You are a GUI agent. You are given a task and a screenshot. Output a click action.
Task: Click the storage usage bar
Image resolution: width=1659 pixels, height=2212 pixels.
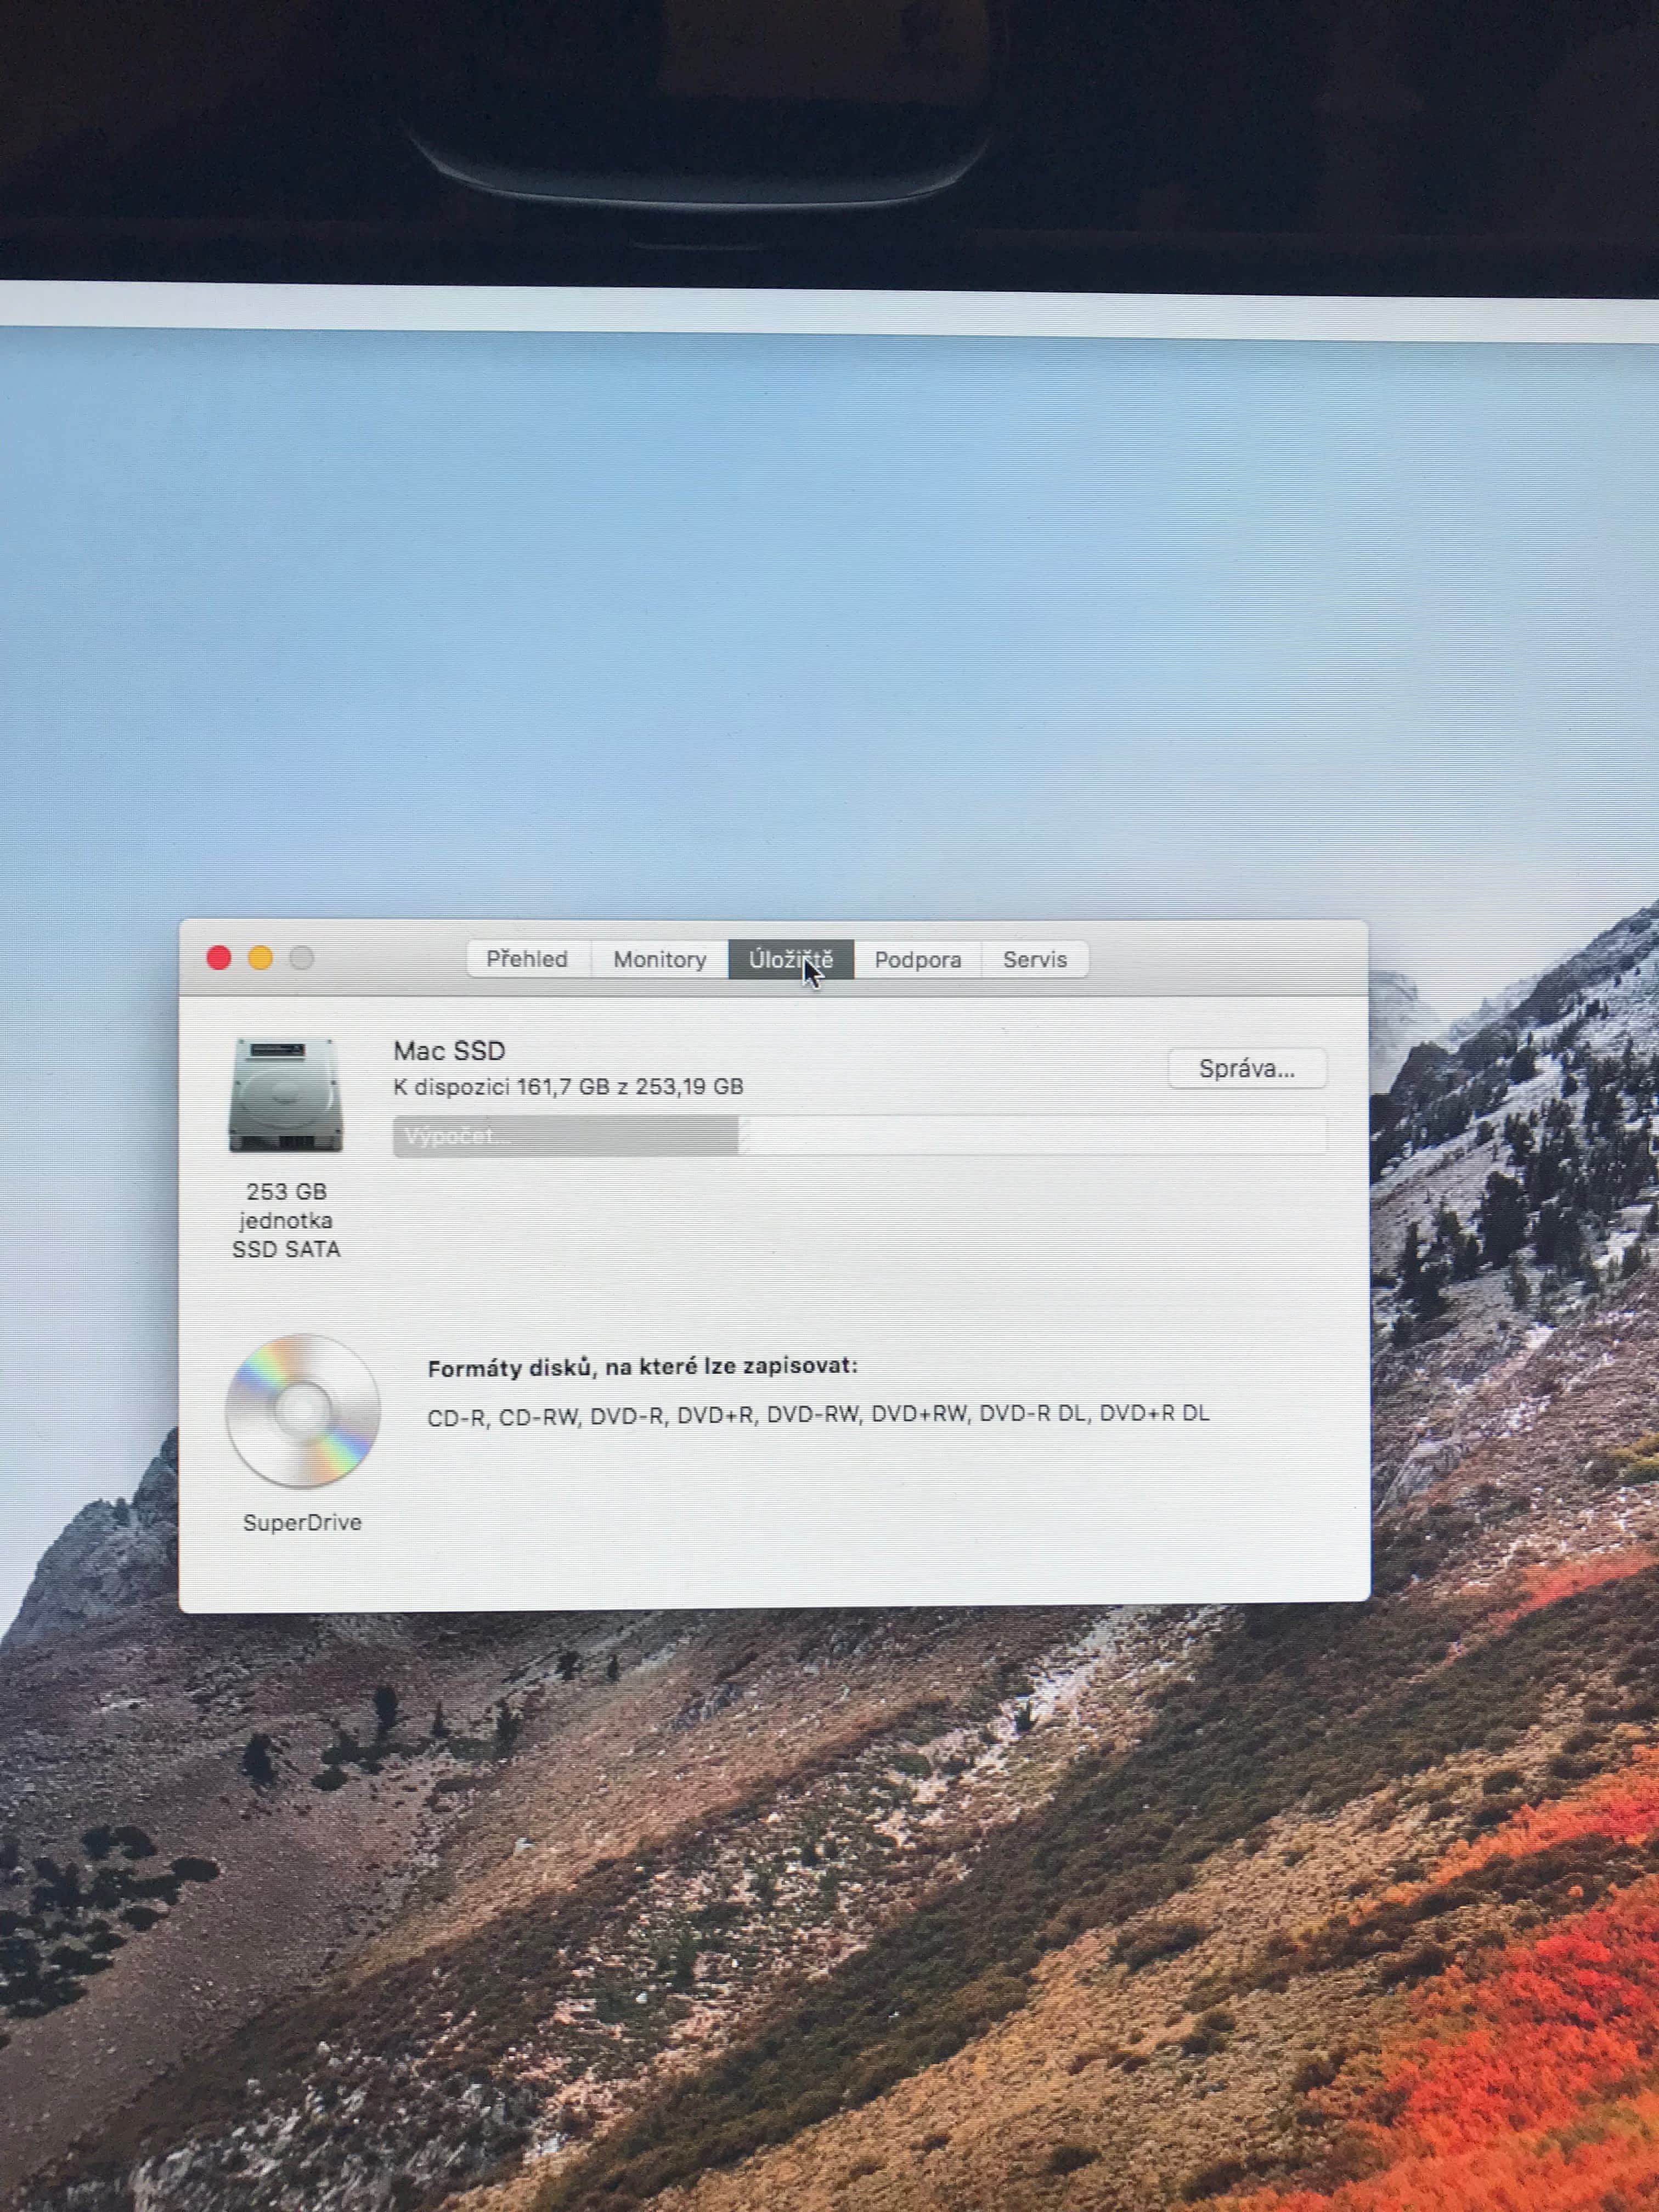860,1137
